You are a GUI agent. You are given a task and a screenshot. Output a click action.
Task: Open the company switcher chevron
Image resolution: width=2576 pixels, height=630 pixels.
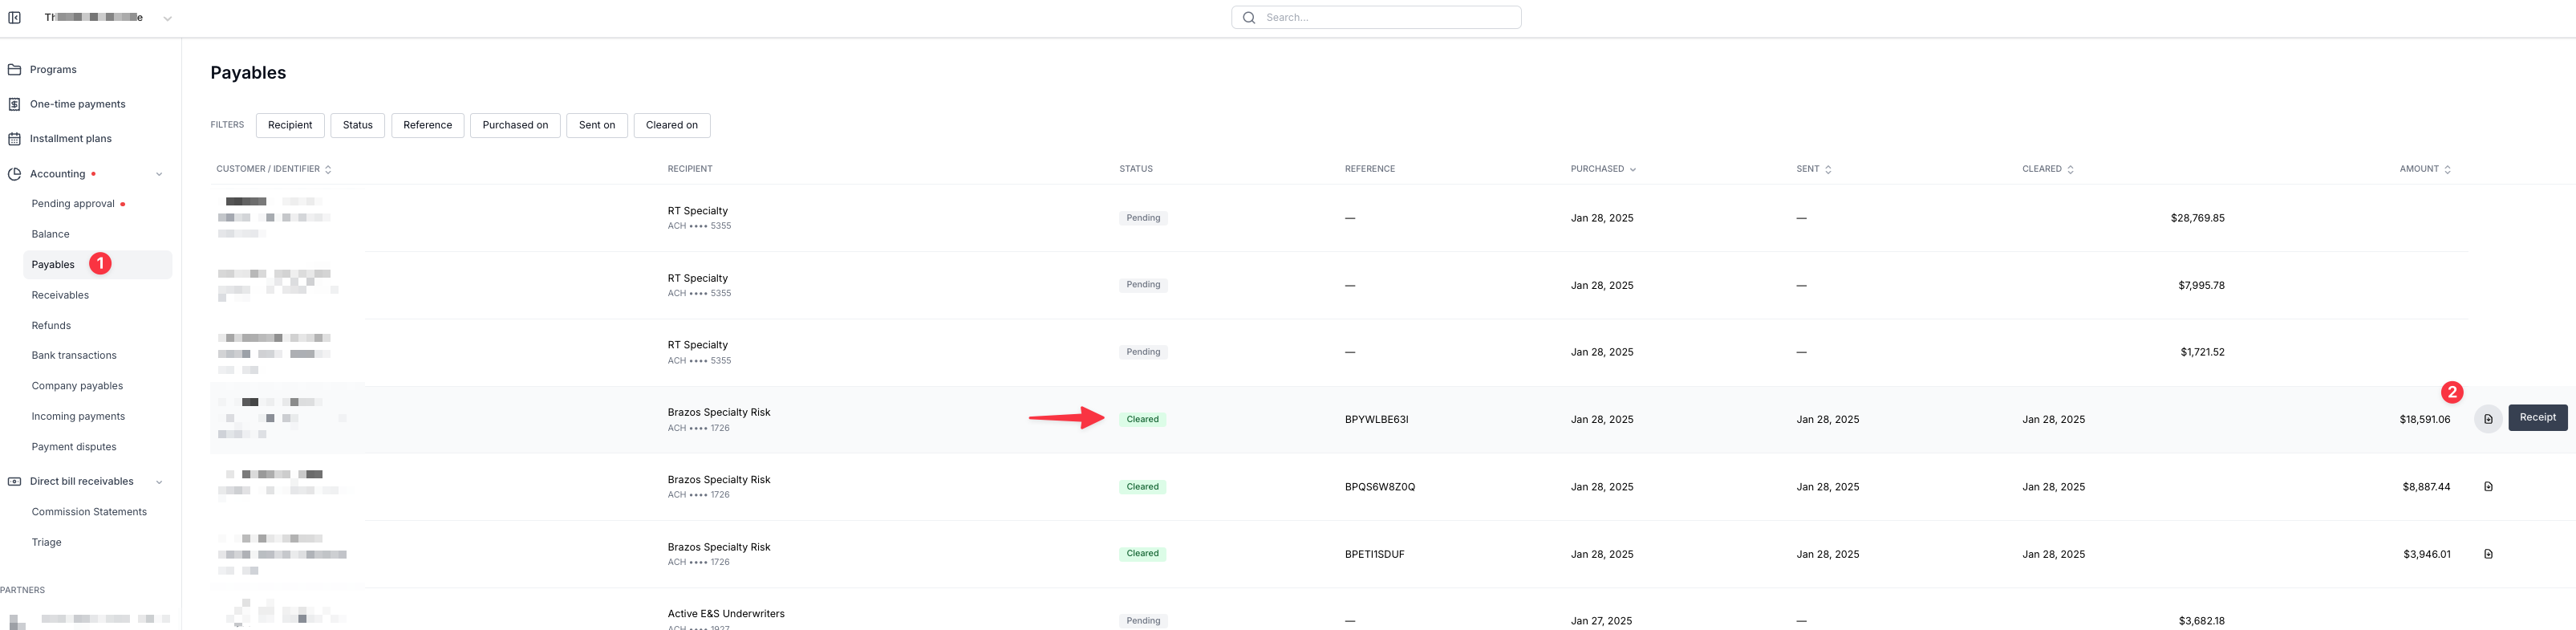tap(167, 18)
